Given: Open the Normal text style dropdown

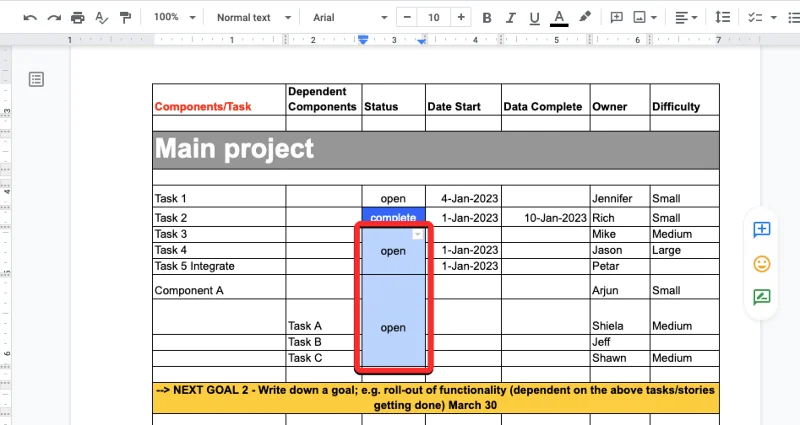Looking at the screenshot, I should (254, 18).
